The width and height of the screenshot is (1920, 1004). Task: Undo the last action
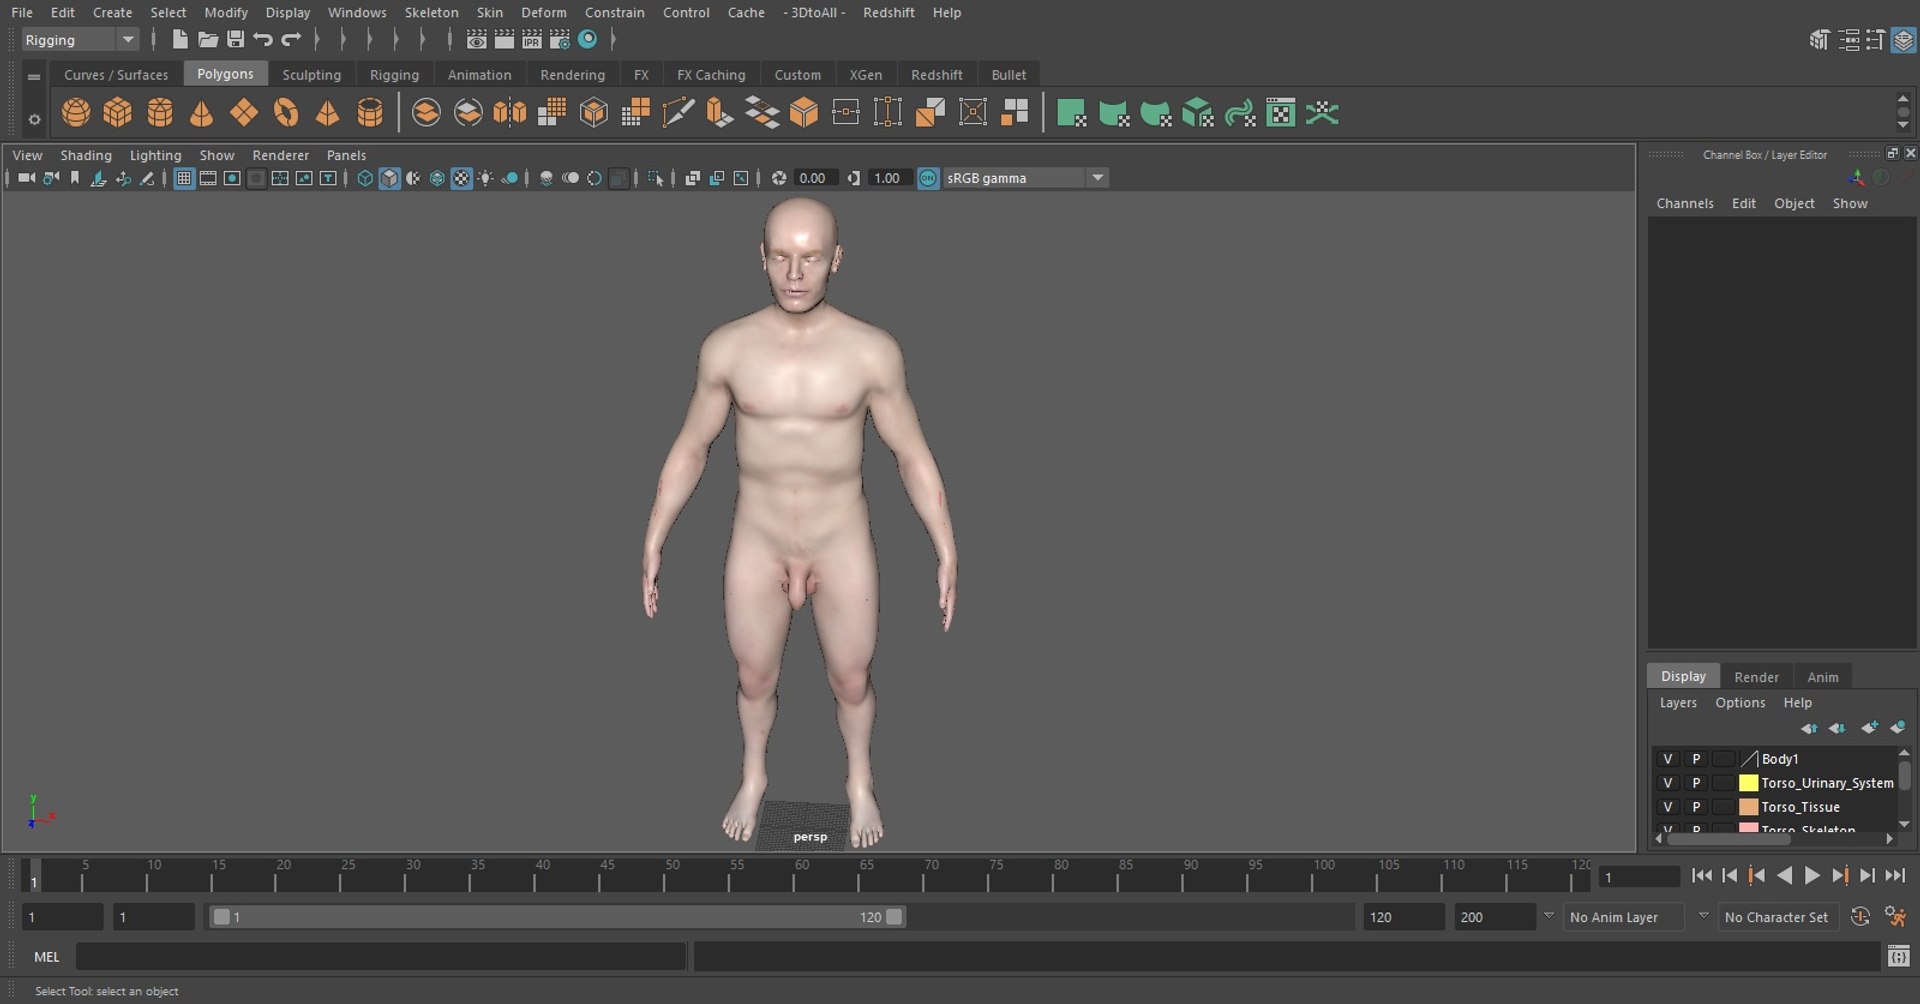point(263,39)
